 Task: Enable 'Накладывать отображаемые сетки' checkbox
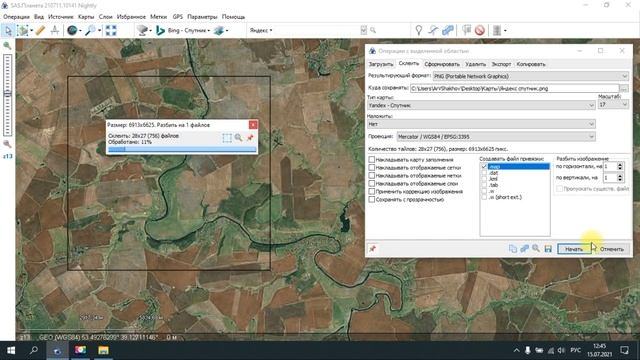(x=371, y=167)
